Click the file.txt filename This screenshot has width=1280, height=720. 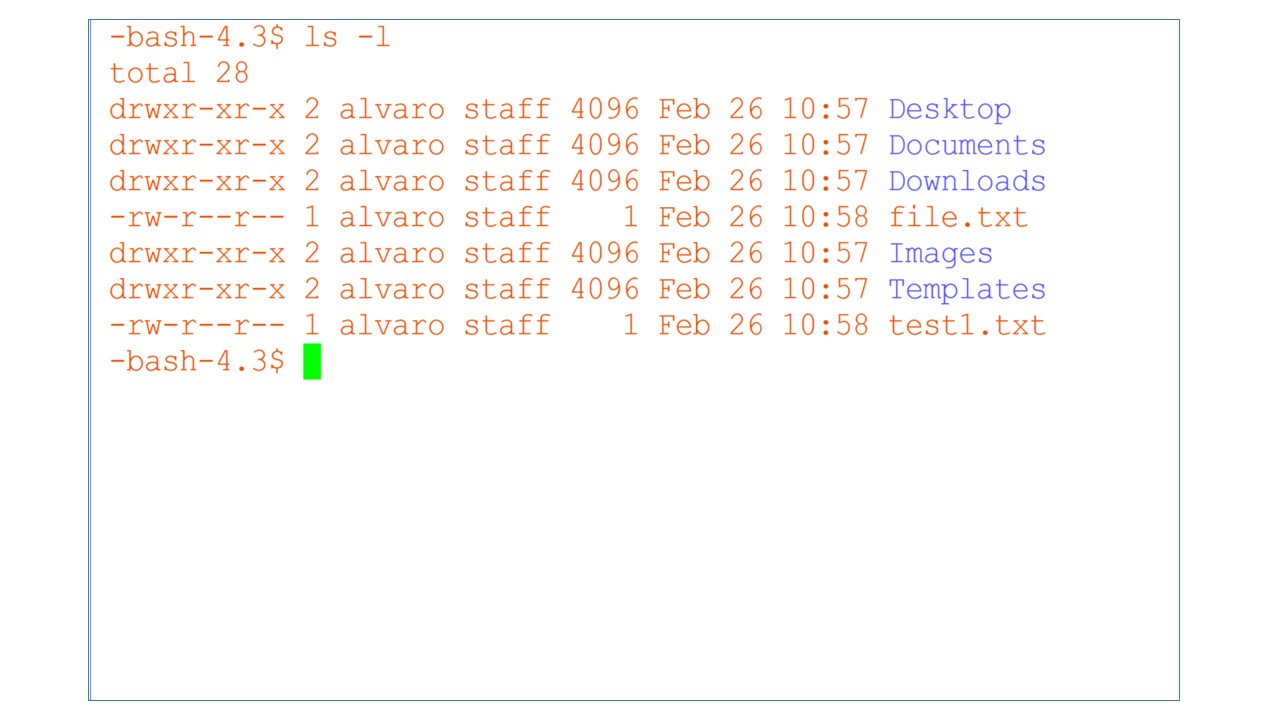click(958, 217)
